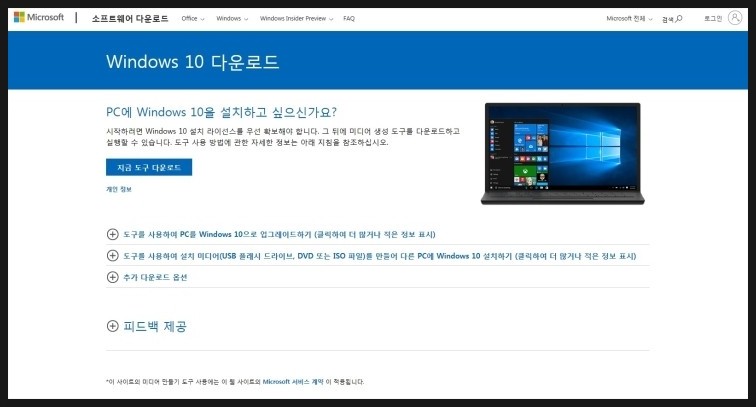Viewport: 756px width, 407px height.
Task: Open the Windows Insider Preview dropdown
Action: click(x=296, y=18)
